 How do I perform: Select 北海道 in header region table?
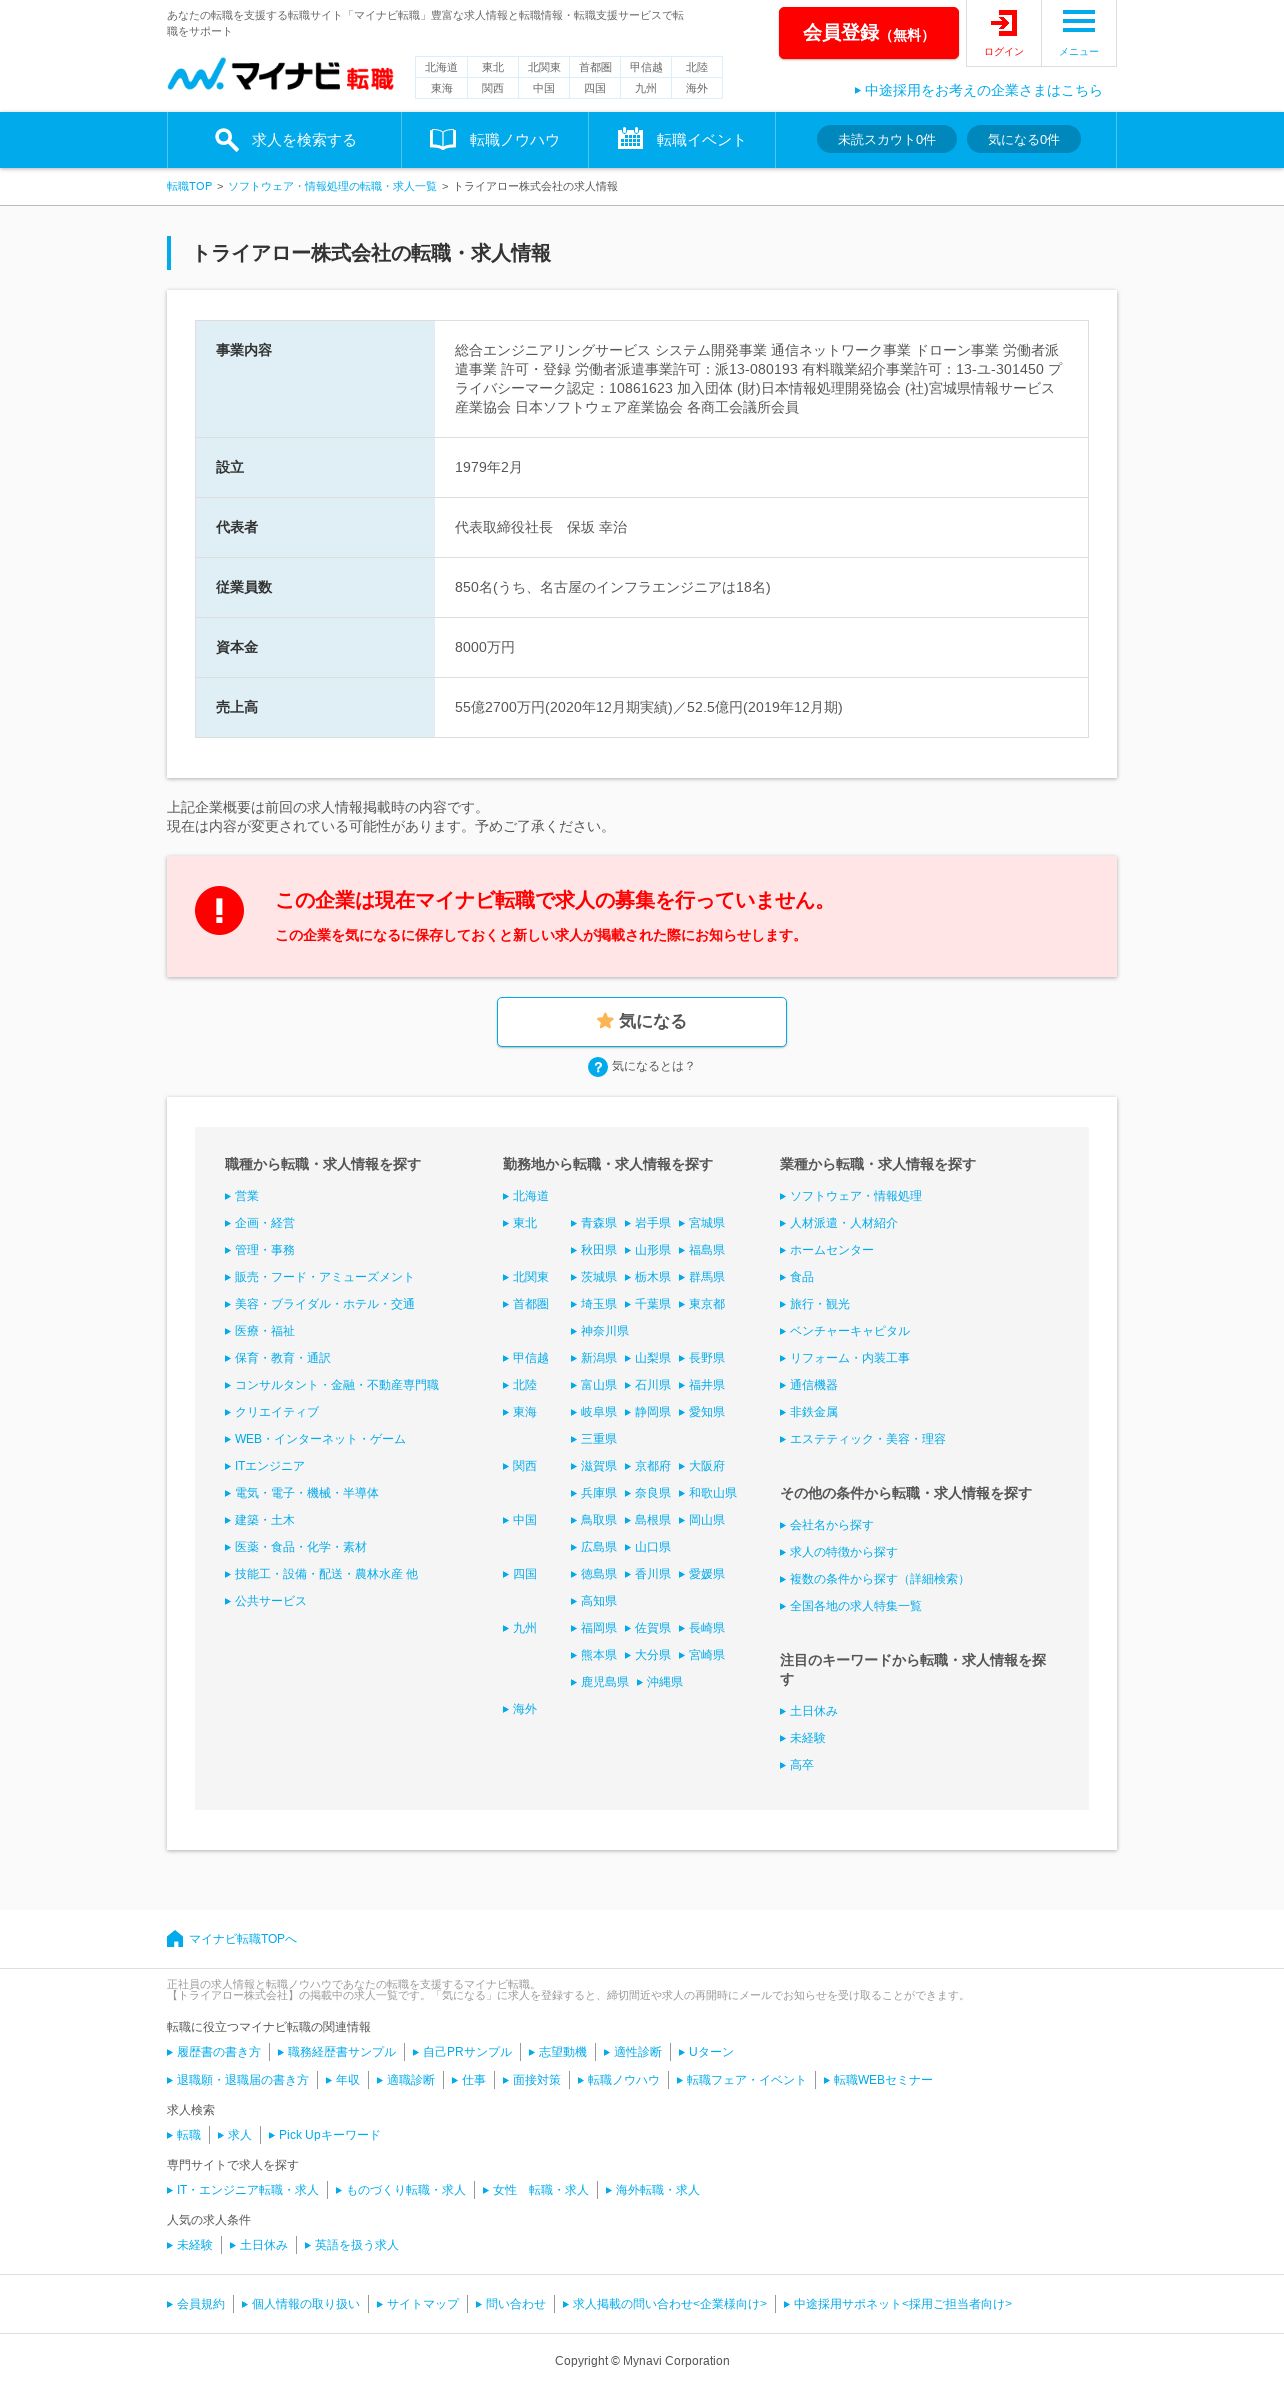[x=441, y=67]
